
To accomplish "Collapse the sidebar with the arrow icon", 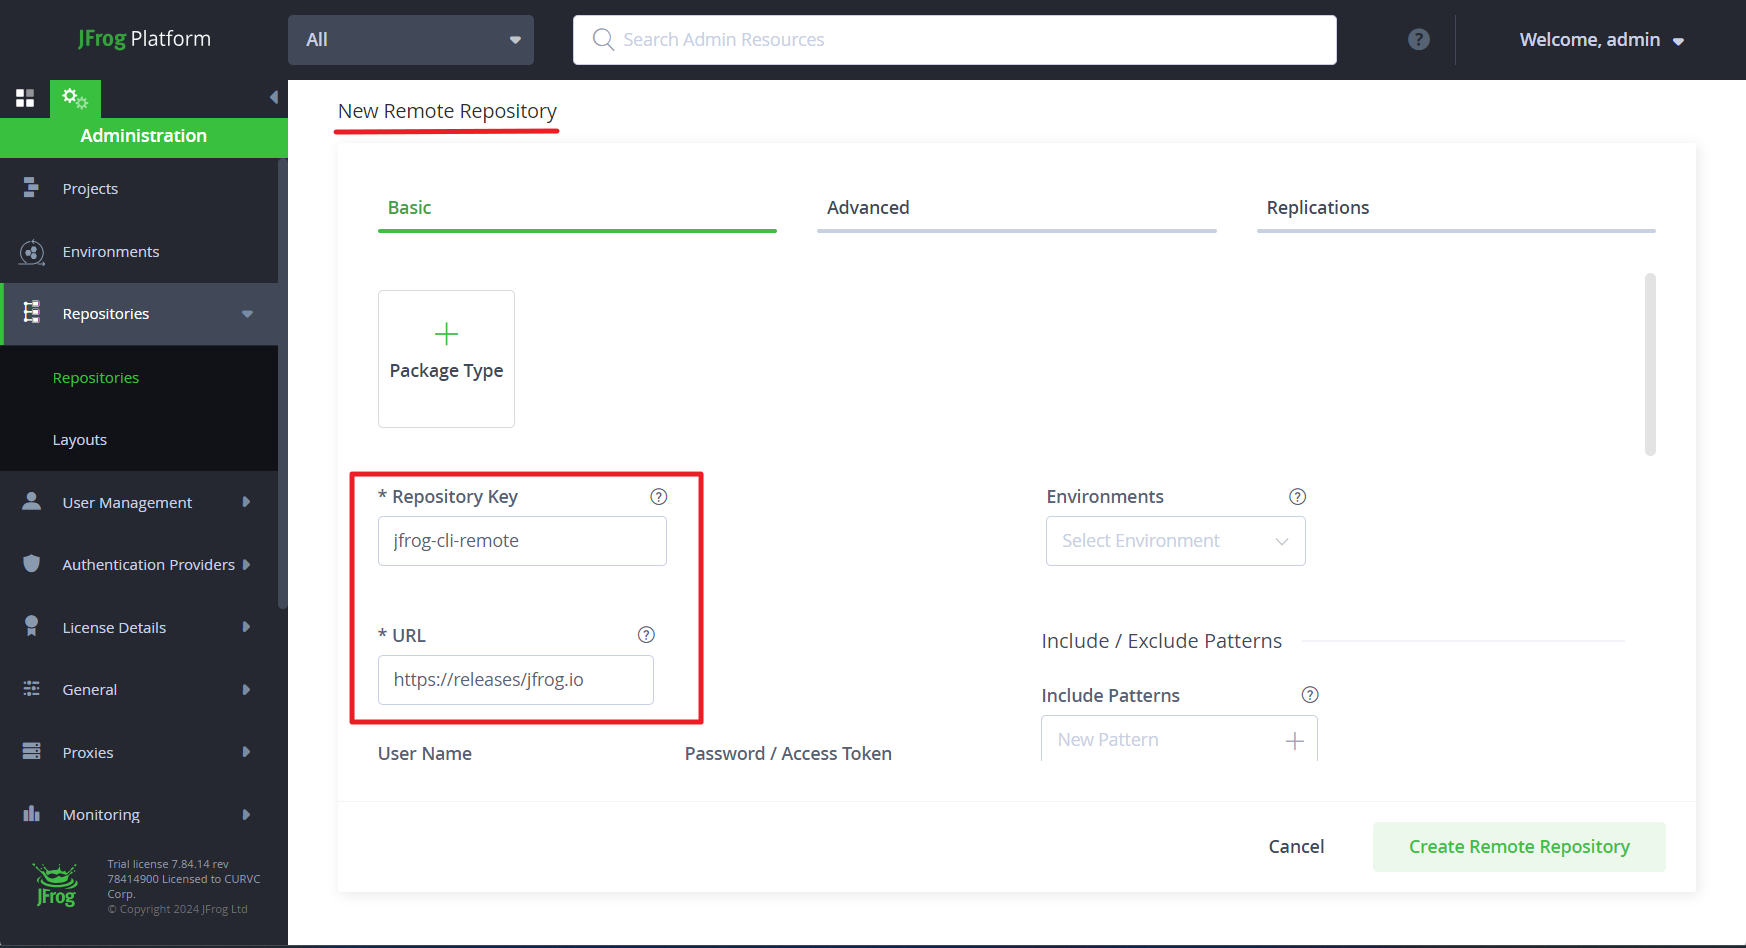I will pos(273,97).
